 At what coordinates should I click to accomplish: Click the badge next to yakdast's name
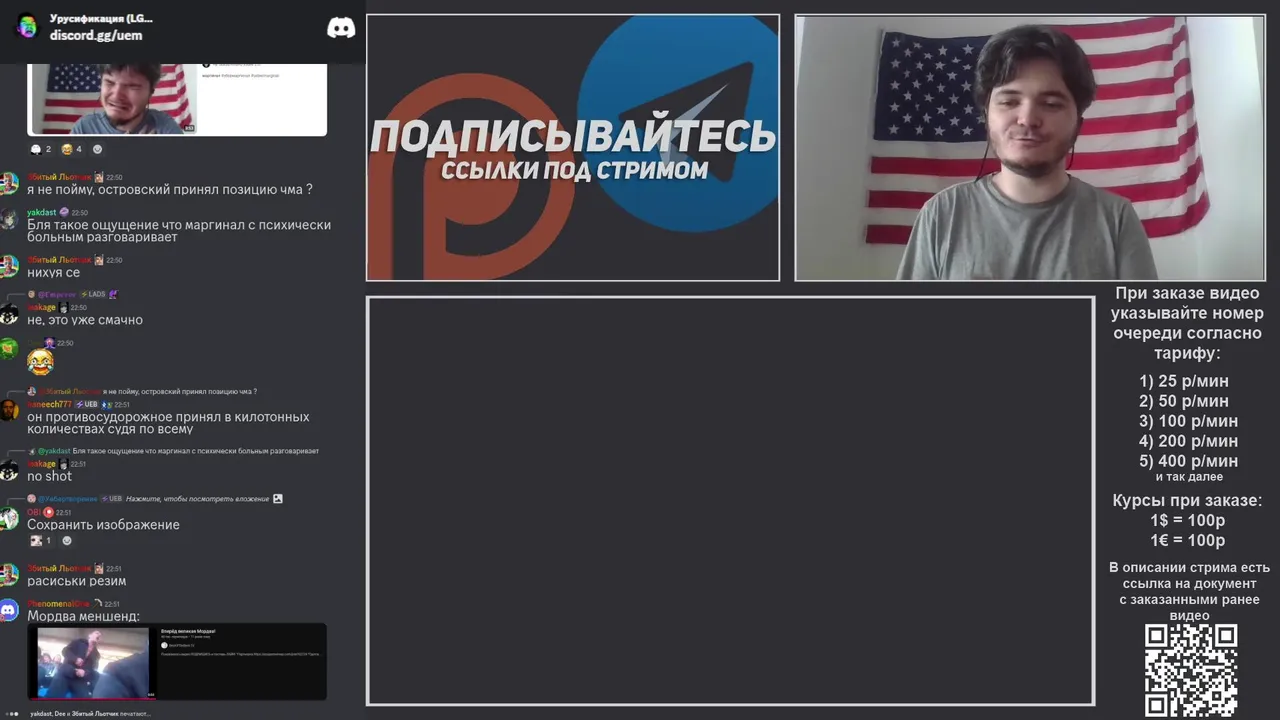pyautogui.click(x=64, y=213)
